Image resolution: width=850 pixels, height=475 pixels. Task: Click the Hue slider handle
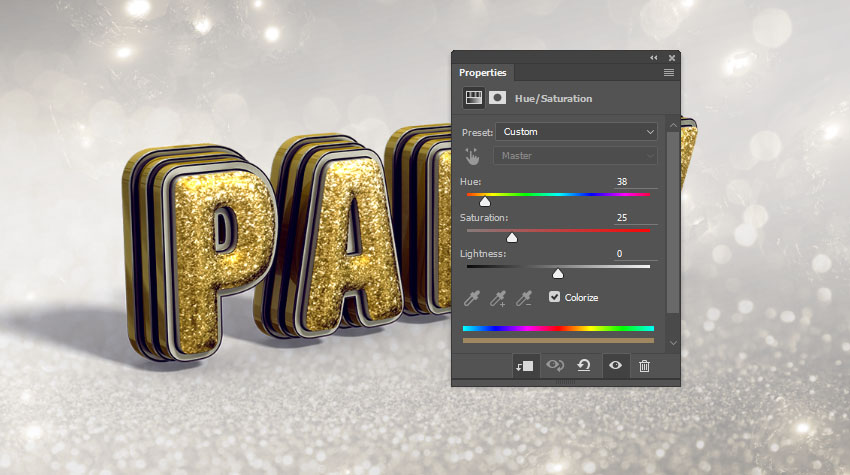(485, 202)
